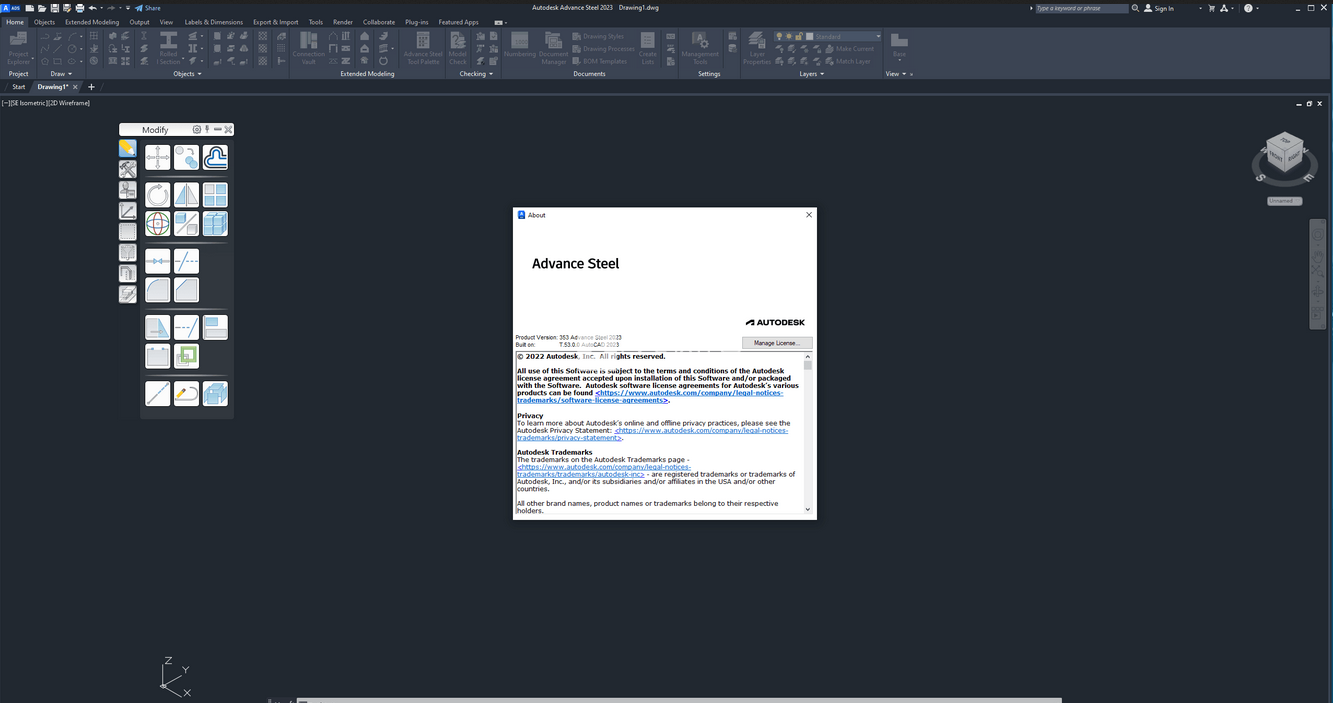
Task: Select the Mirror tool in the Modify palette
Action: click(186, 194)
